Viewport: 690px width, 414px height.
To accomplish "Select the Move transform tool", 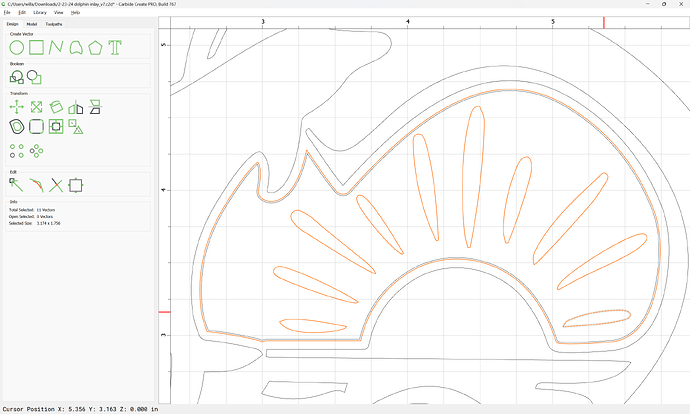I will 17,107.
